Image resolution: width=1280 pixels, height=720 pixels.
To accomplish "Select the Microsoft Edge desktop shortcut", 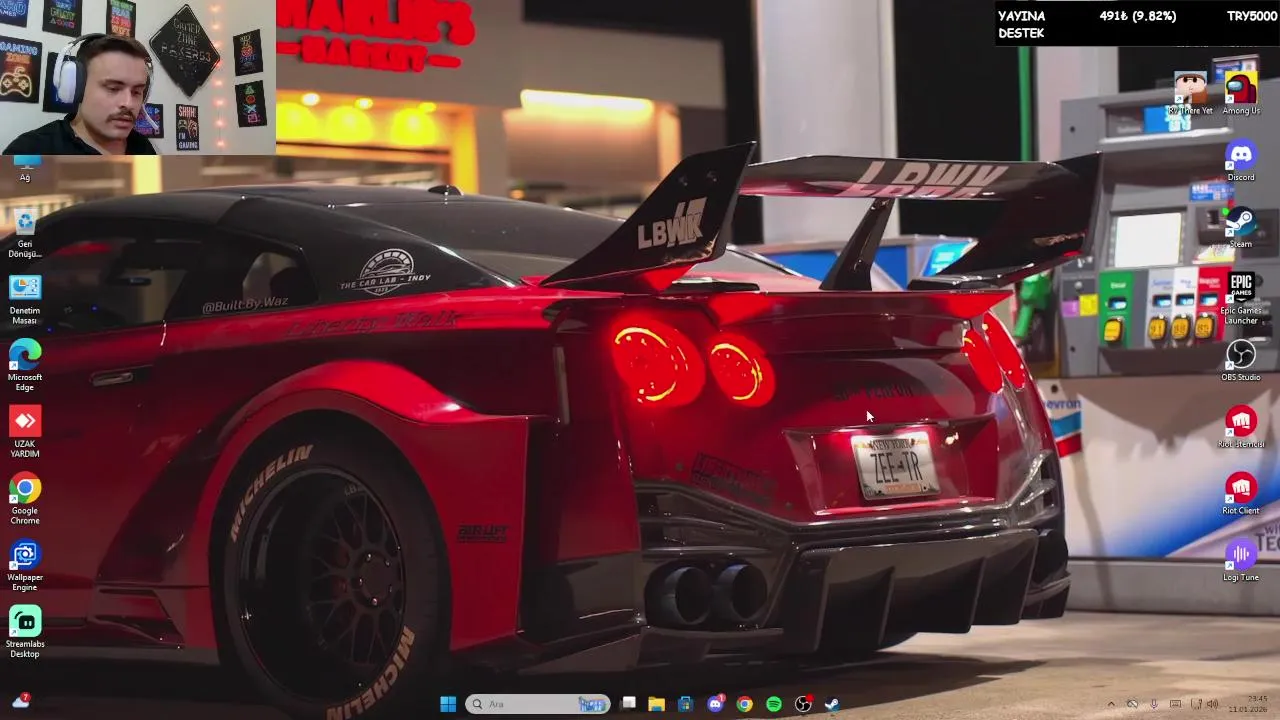I will pyautogui.click(x=25, y=366).
